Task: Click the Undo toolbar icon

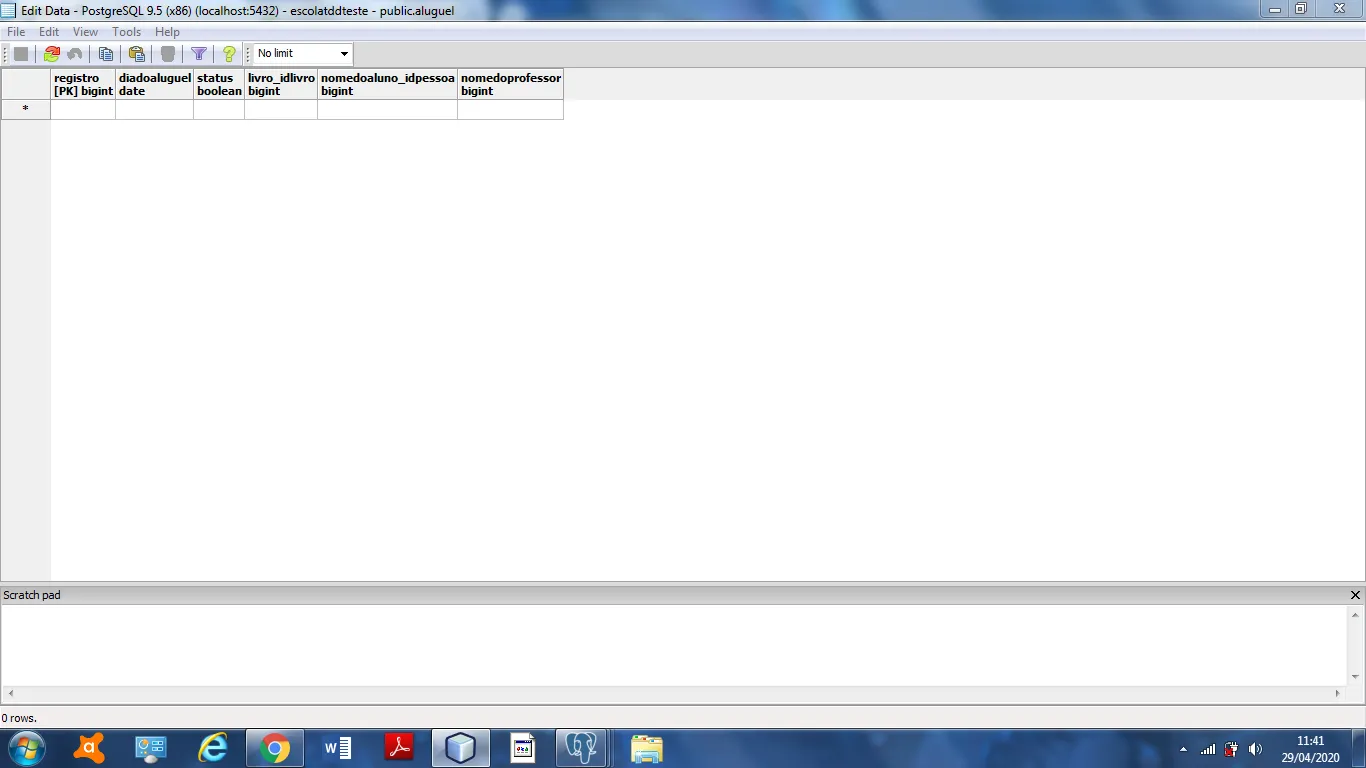Action: [74, 54]
